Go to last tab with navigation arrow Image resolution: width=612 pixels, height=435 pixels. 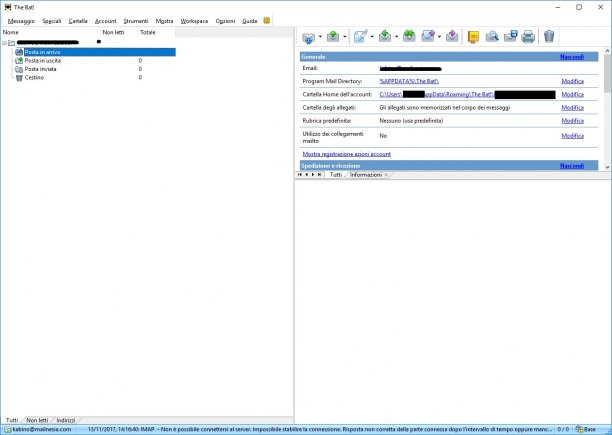pos(320,175)
